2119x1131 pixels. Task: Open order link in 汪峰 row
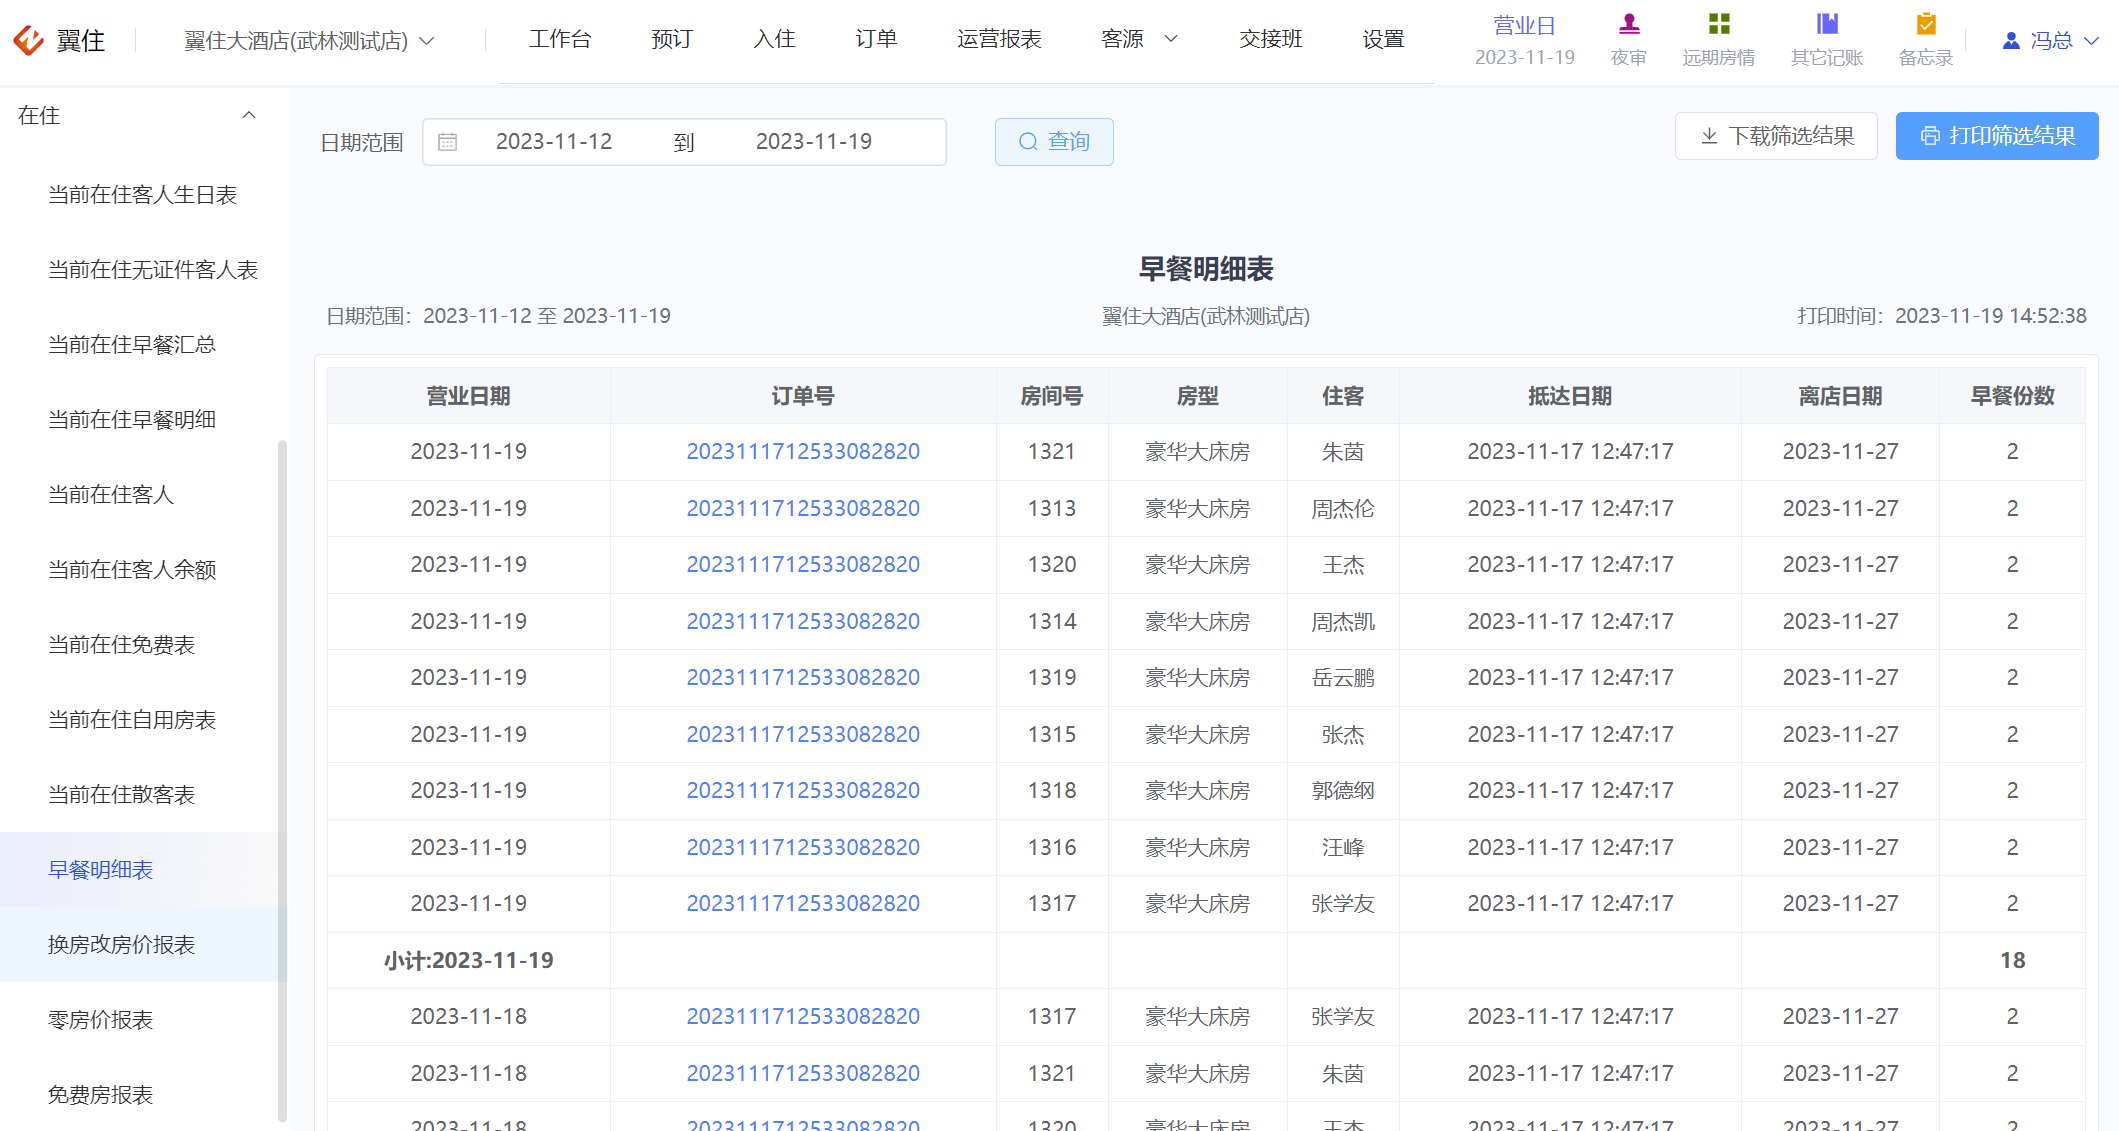(803, 848)
